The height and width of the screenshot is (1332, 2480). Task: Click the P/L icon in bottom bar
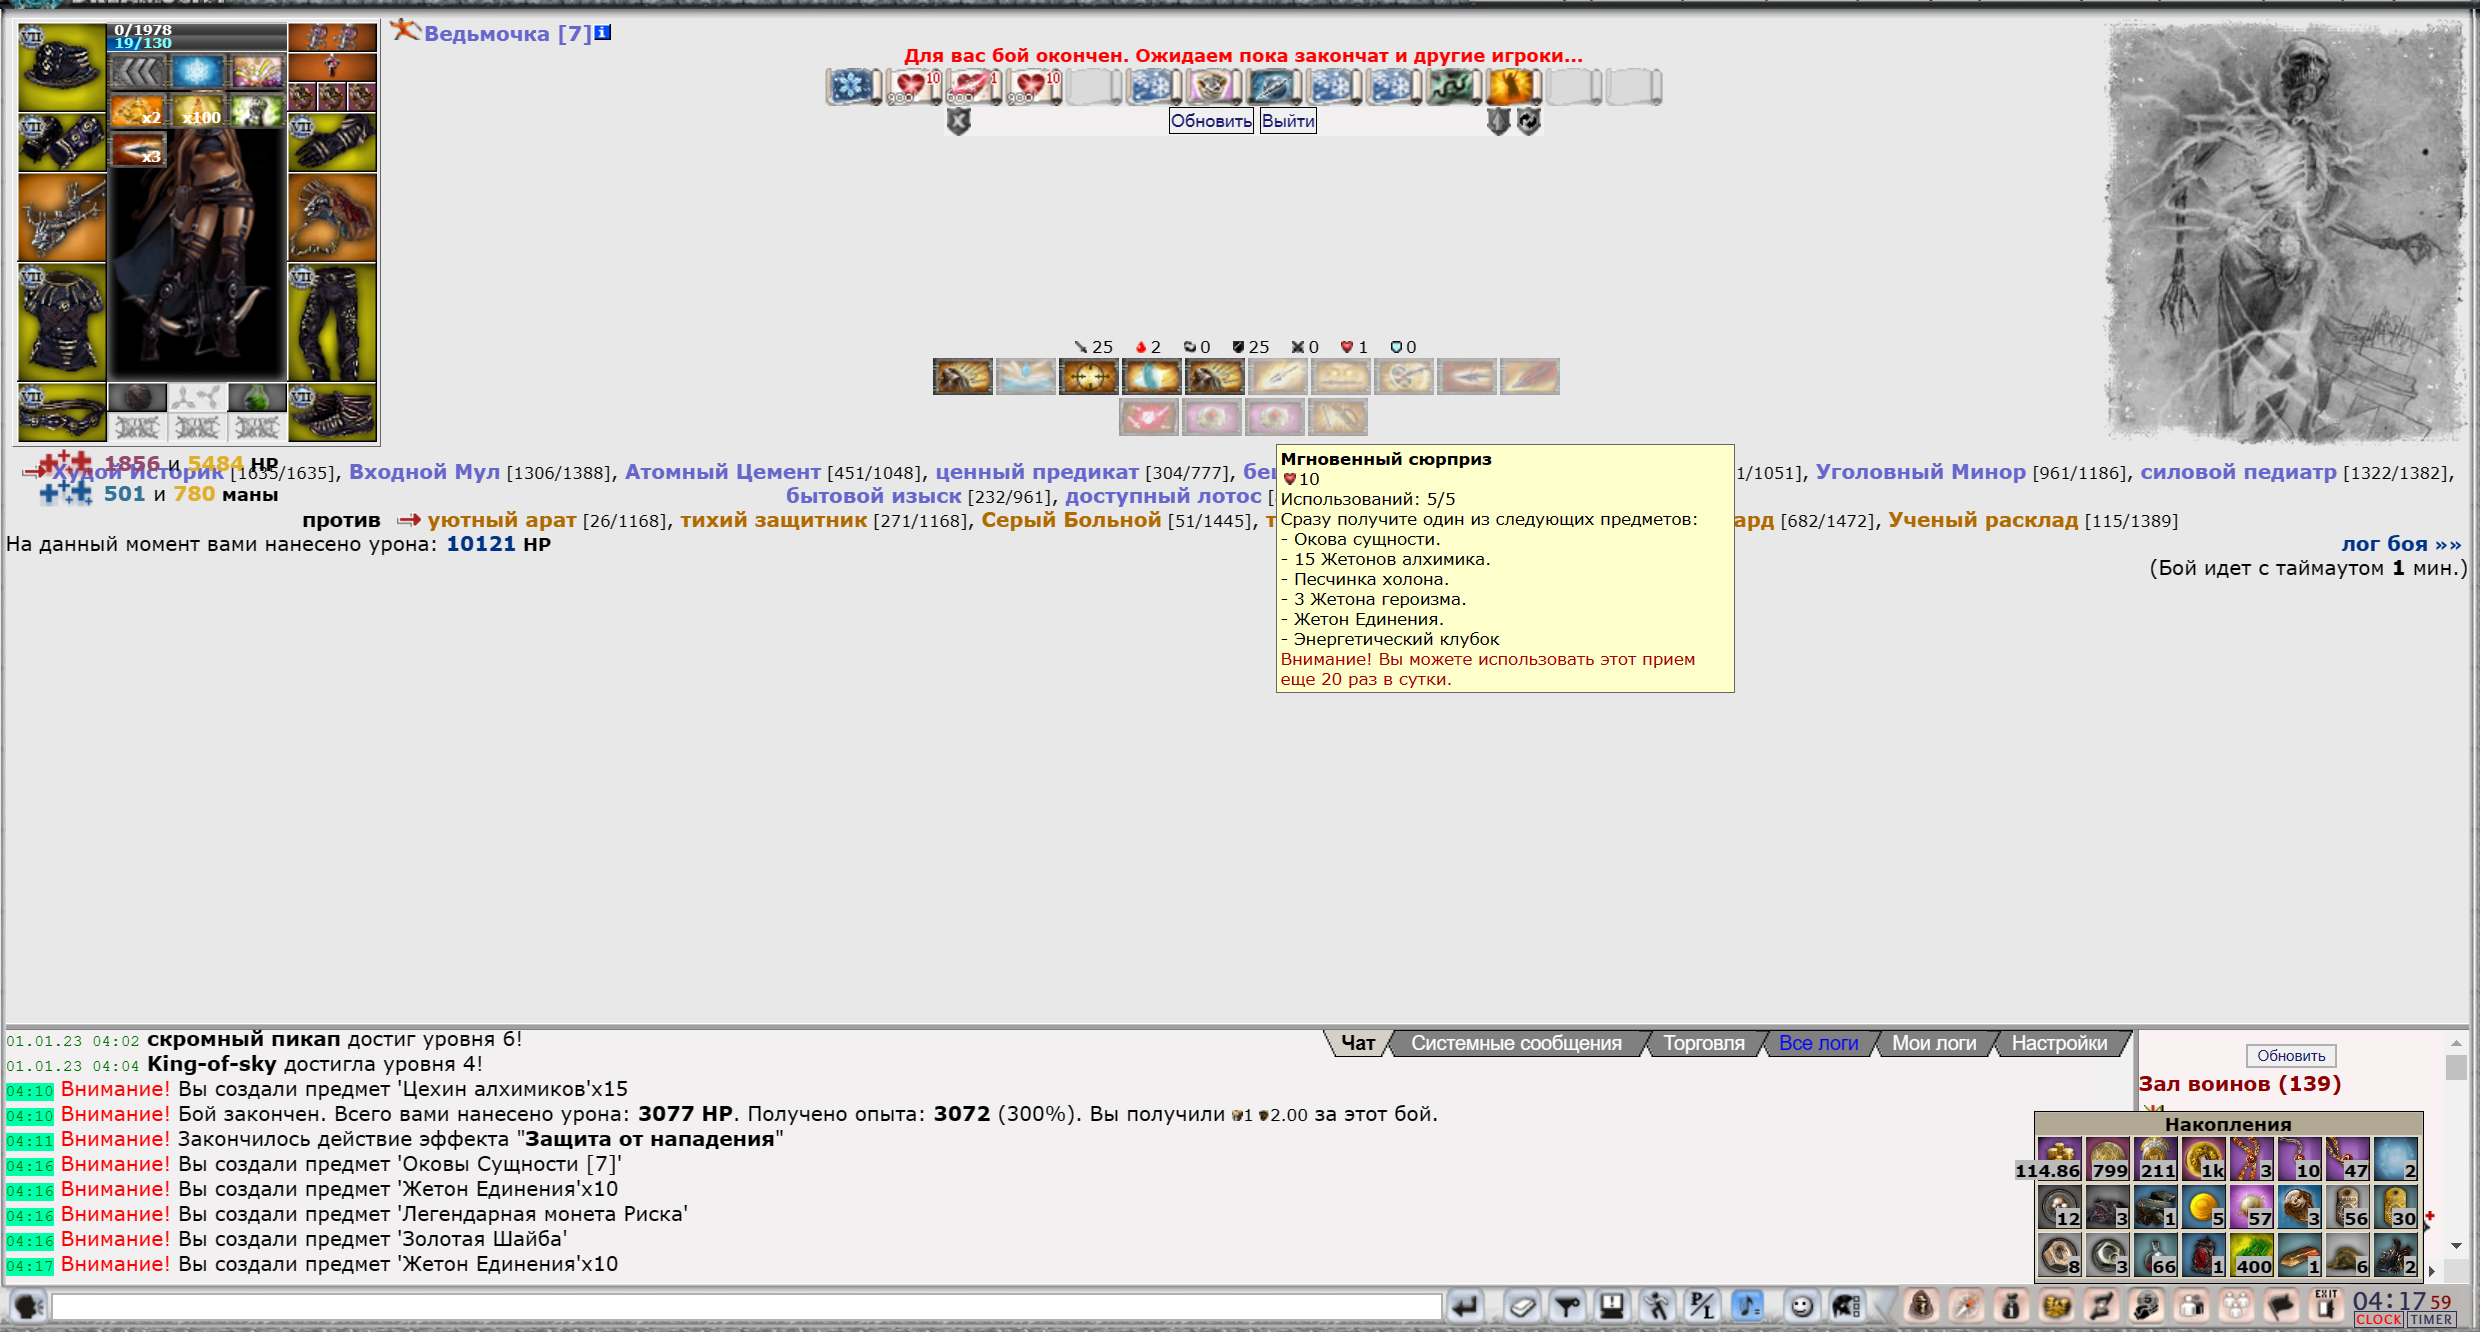point(1702,1306)
